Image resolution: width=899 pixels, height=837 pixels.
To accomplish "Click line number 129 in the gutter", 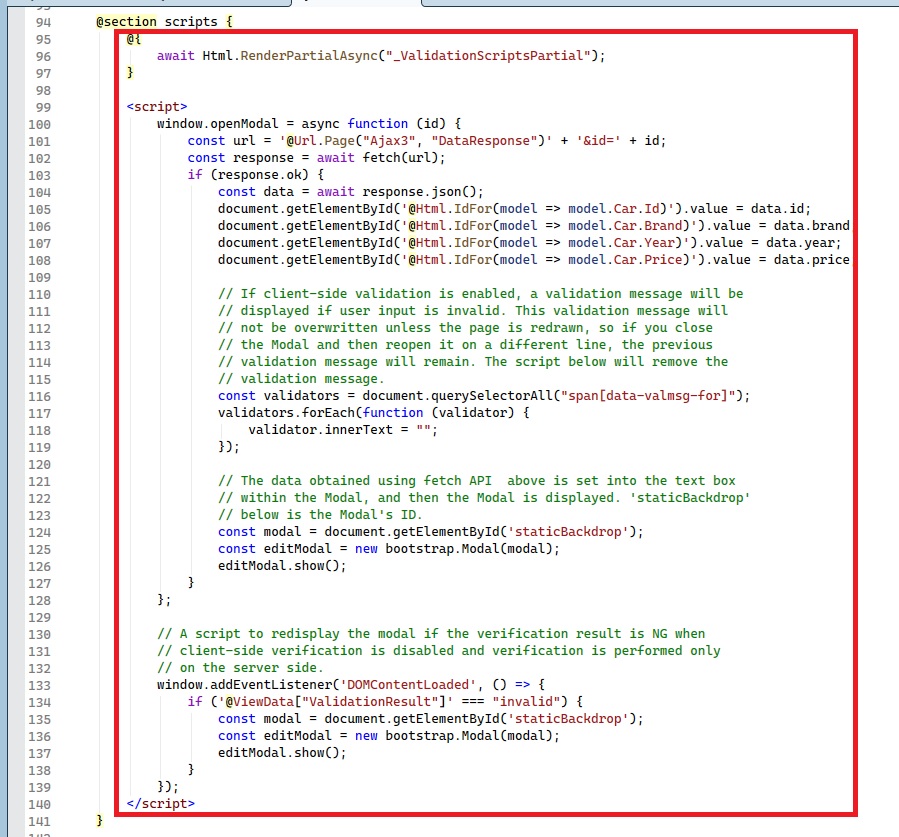I will [x=40, y=617].
